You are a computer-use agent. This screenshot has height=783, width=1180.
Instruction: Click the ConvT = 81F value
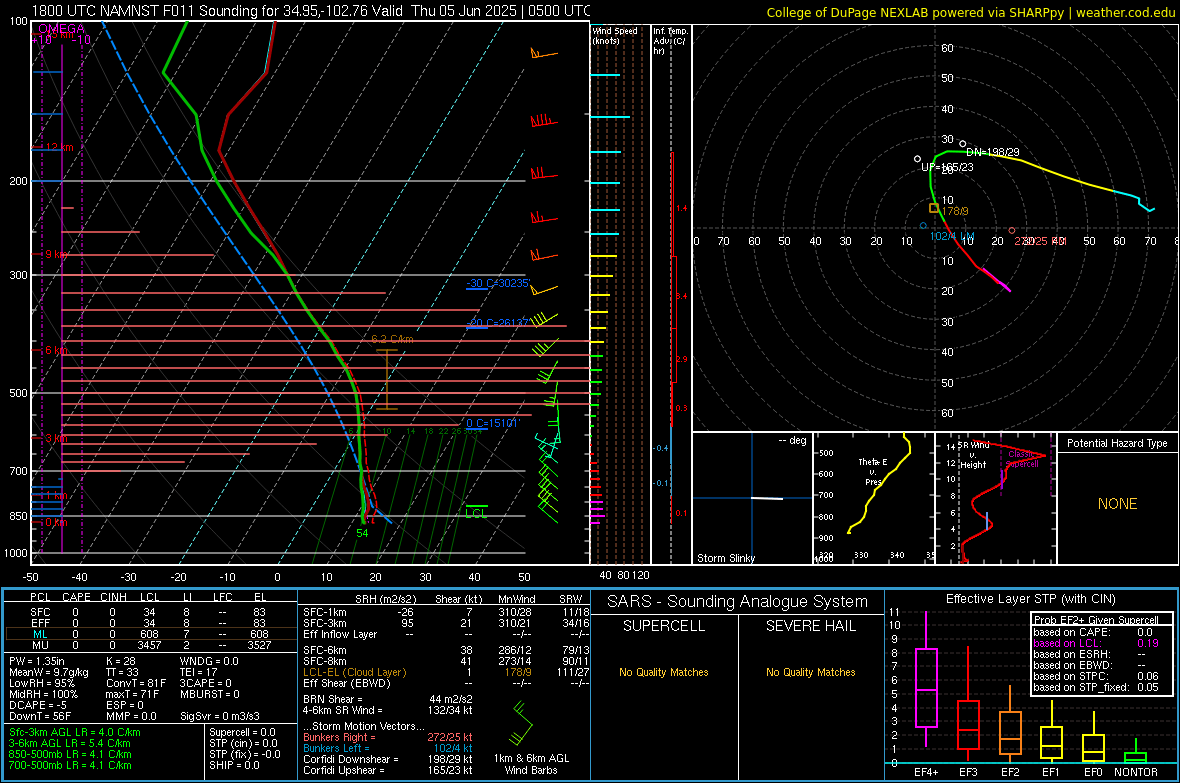(x=136, y=684)
